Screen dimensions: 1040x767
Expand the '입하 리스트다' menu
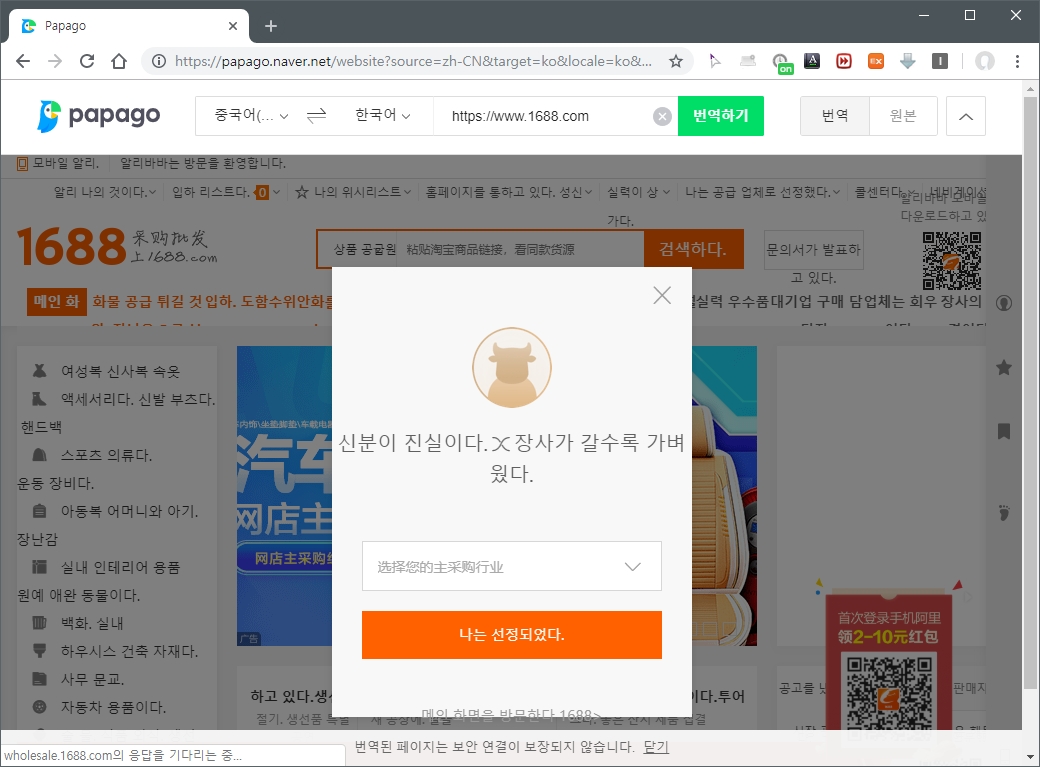point(226,192)
